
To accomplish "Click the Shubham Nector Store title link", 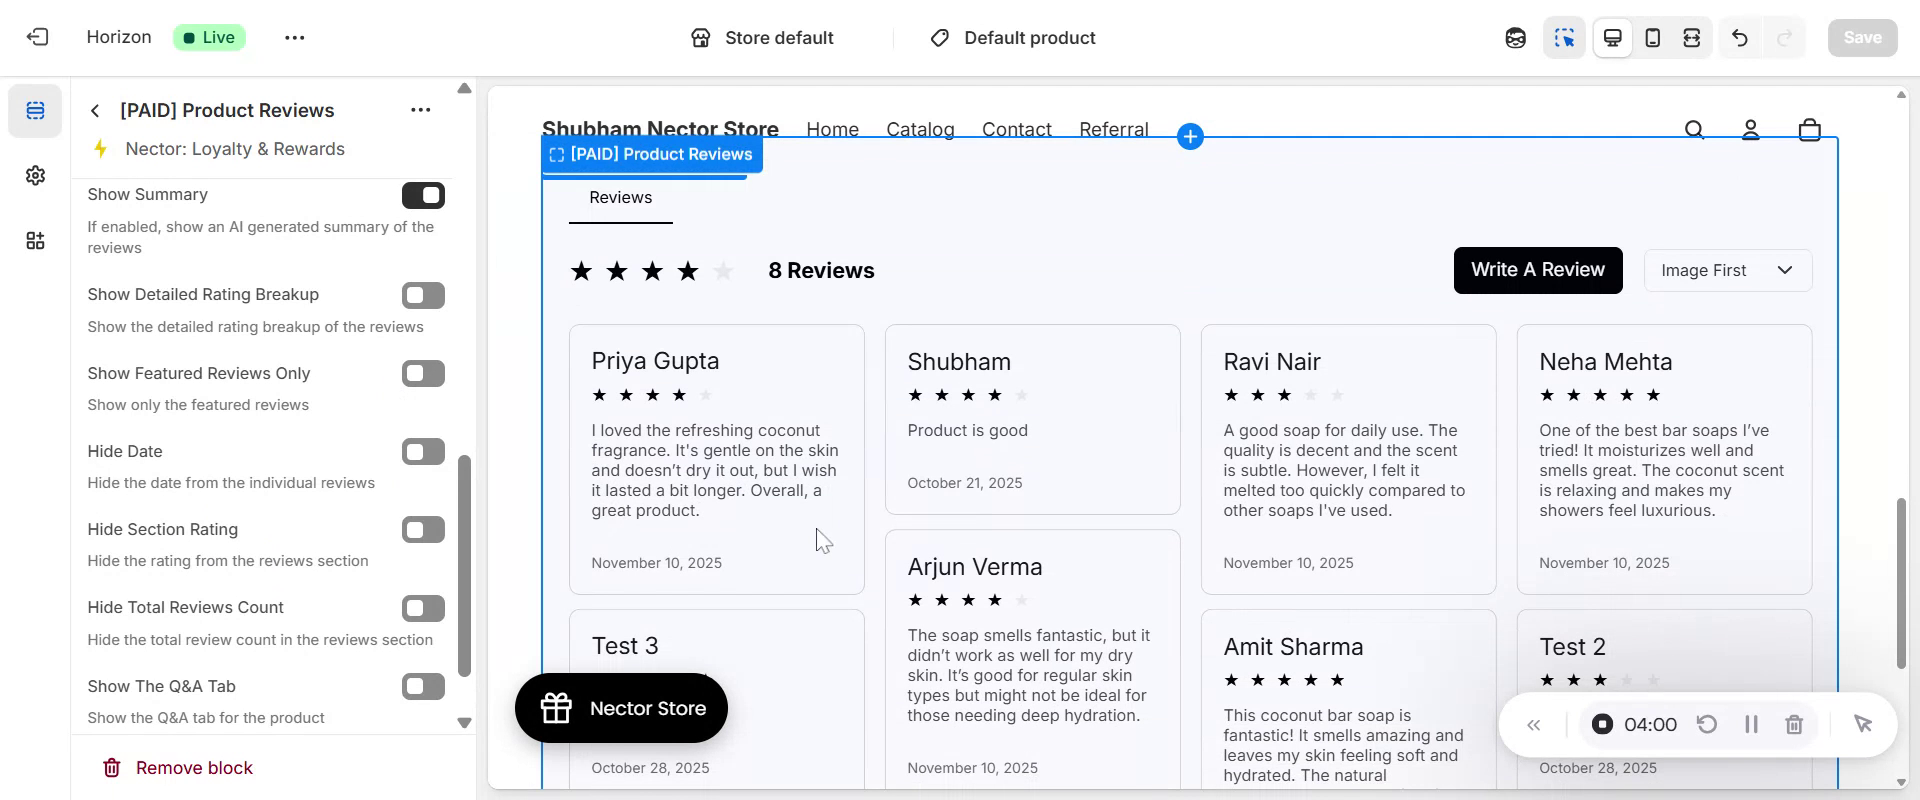I will (660, 129).
